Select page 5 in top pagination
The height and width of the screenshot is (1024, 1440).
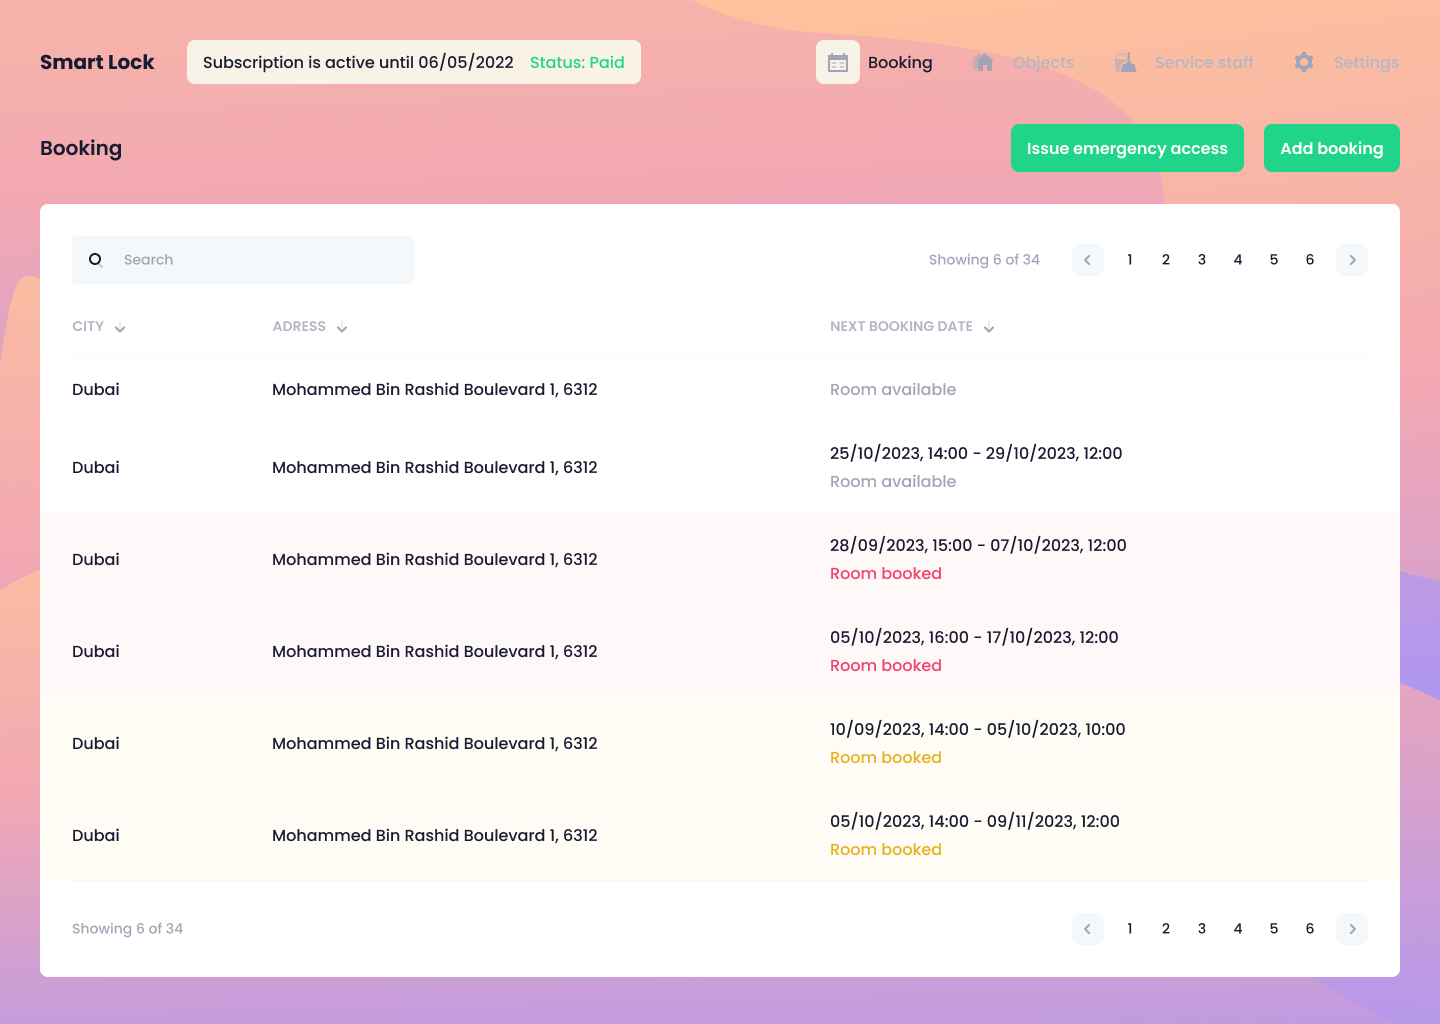coord(1274,260)
